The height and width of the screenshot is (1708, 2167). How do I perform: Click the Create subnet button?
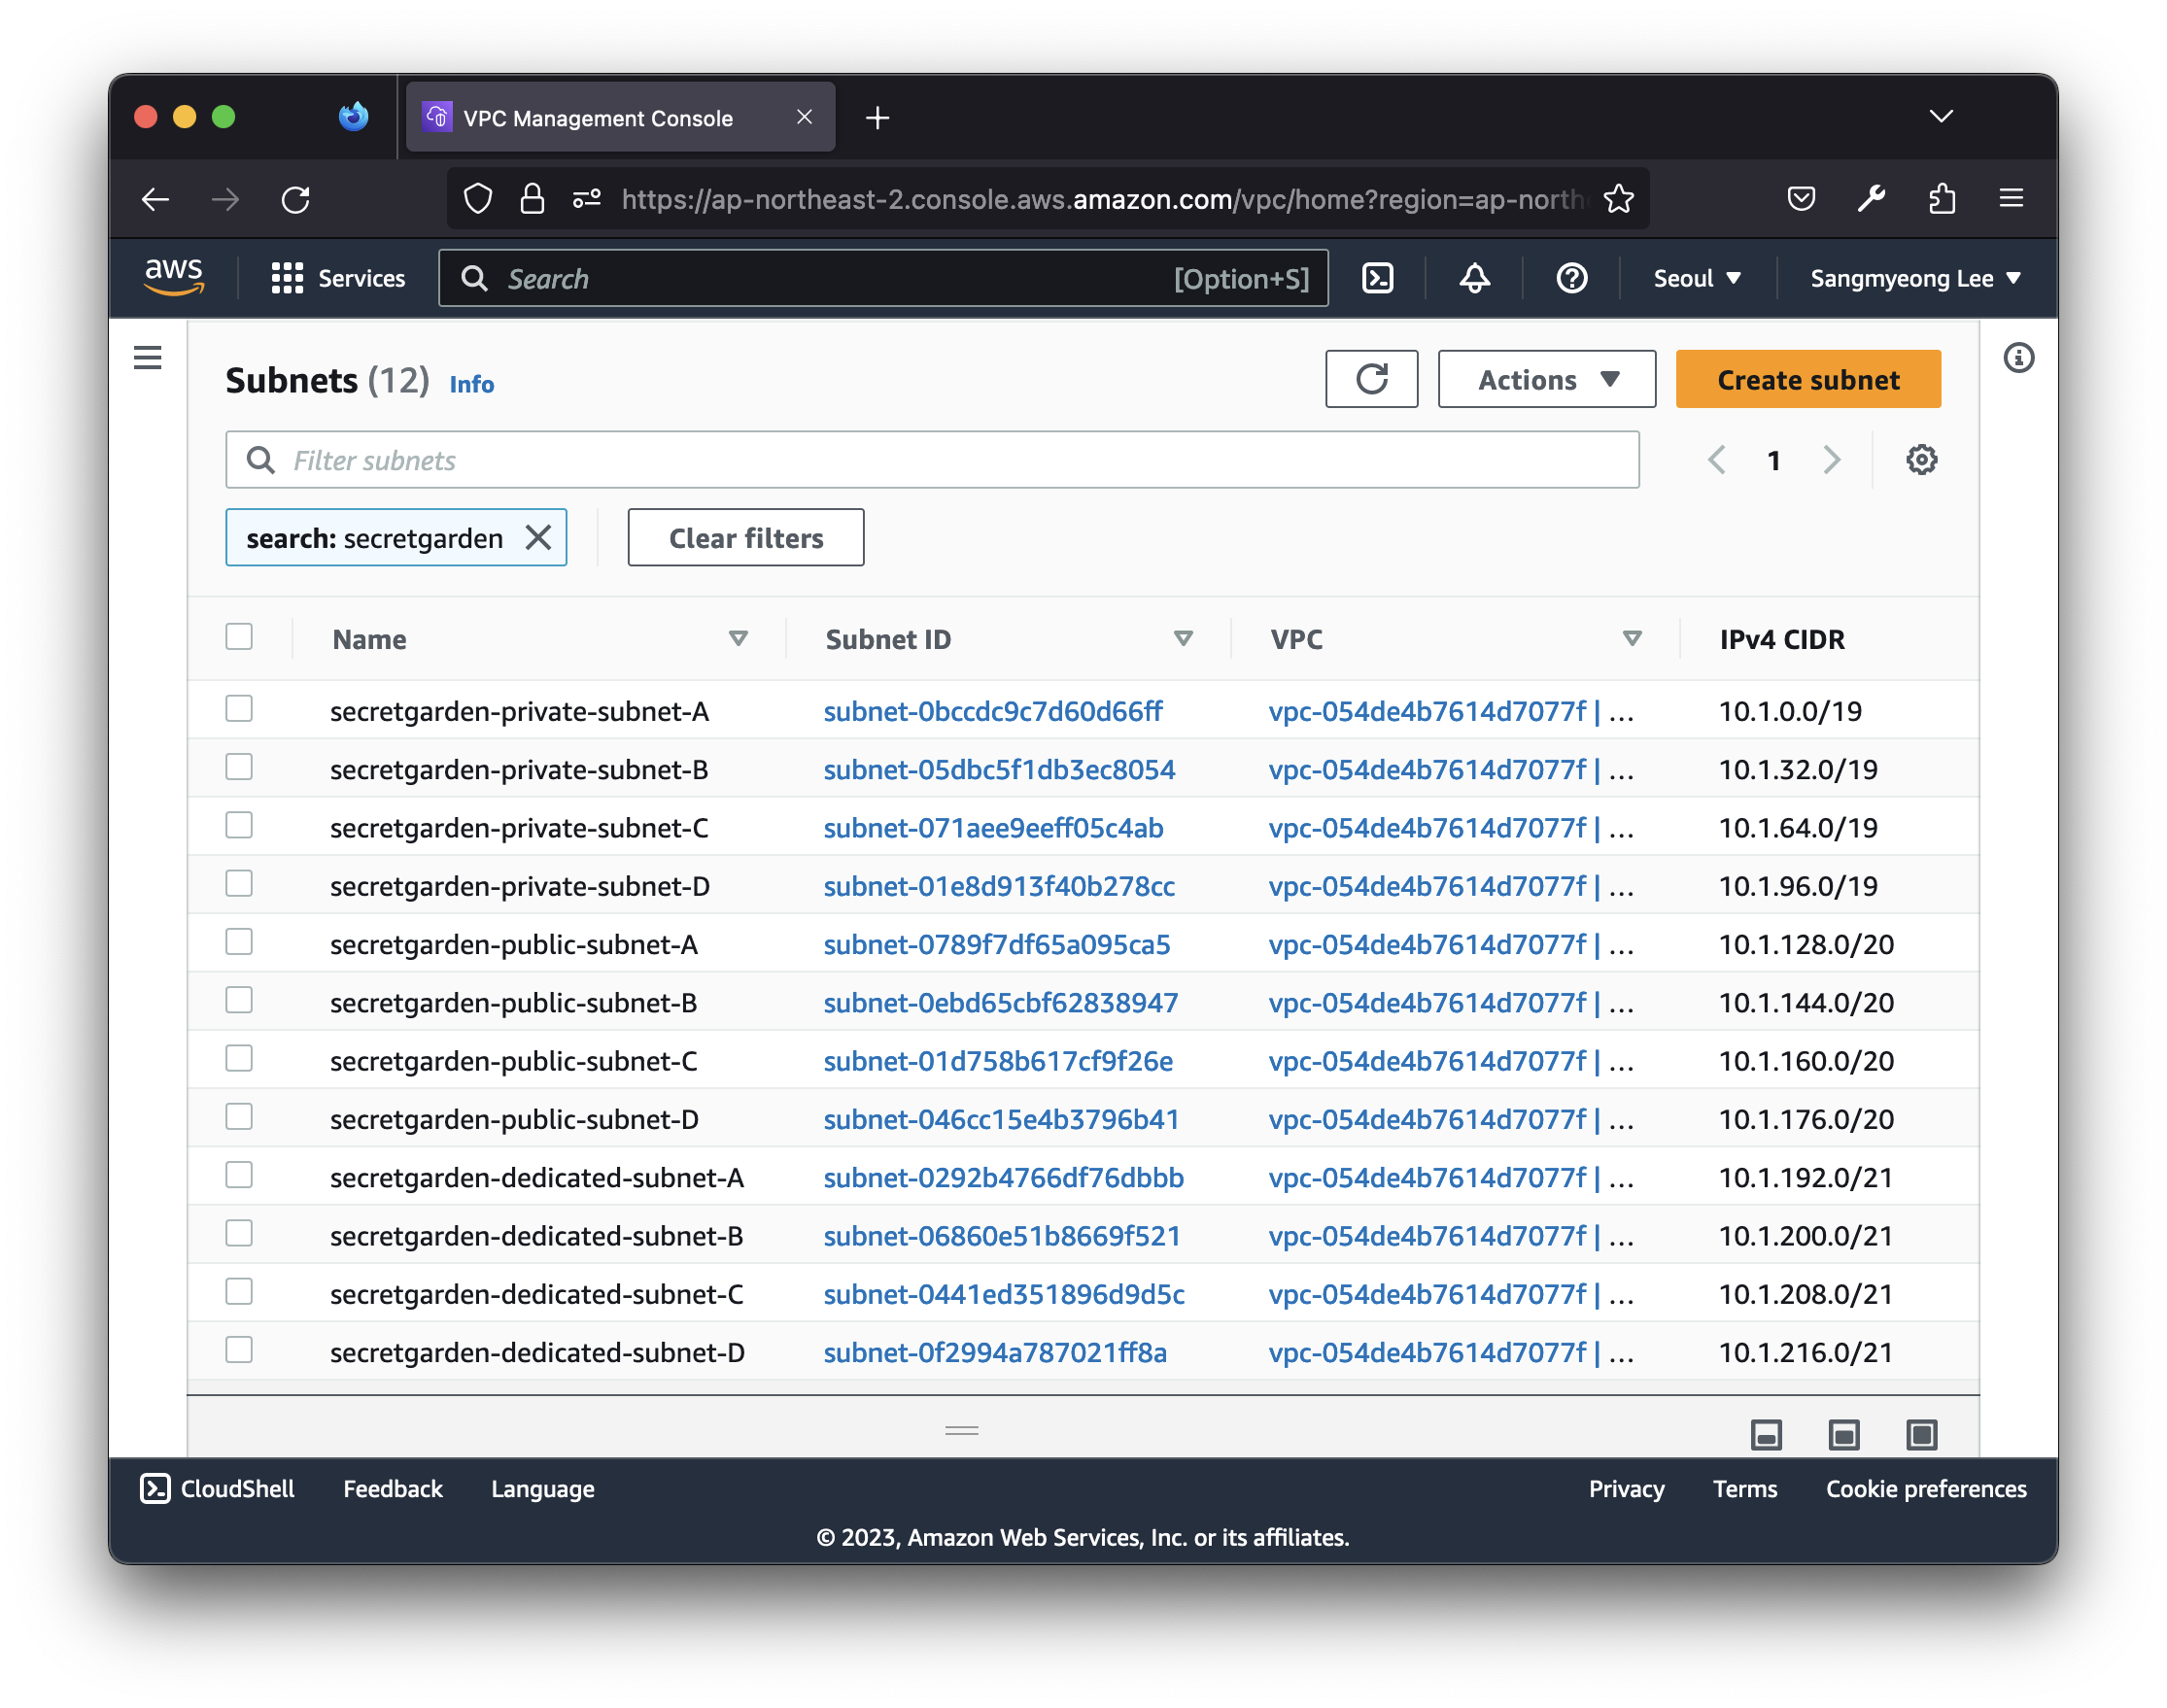coord(1808,379)
